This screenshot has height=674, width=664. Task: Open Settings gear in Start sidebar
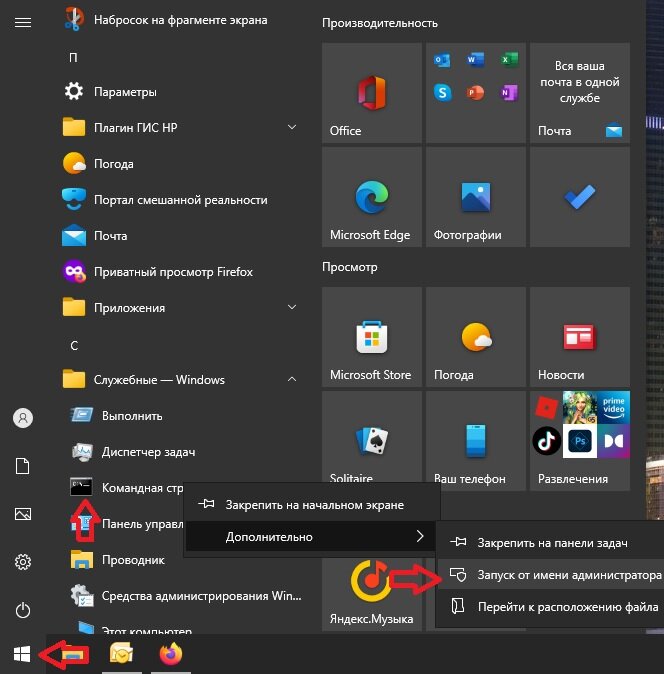pos(23,562)
